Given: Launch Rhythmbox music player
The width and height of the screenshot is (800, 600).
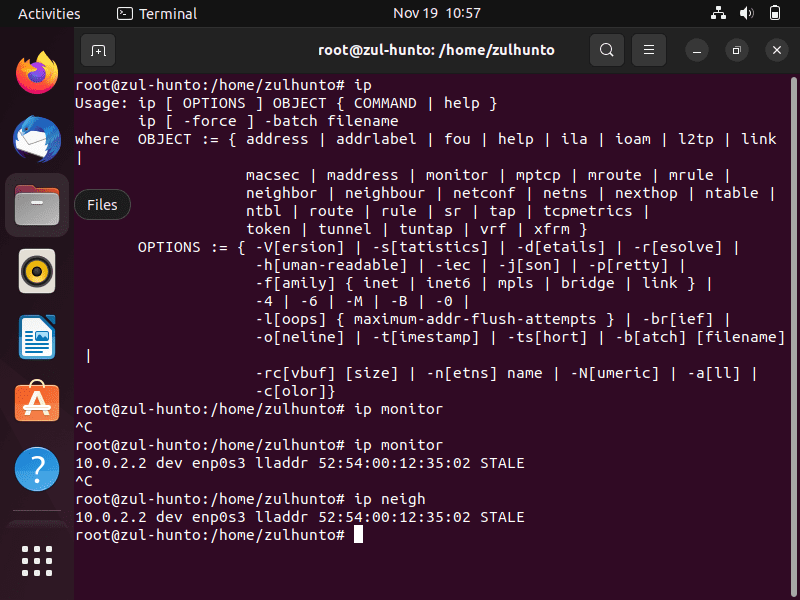Looking at the screenshot, I should 37,271.
